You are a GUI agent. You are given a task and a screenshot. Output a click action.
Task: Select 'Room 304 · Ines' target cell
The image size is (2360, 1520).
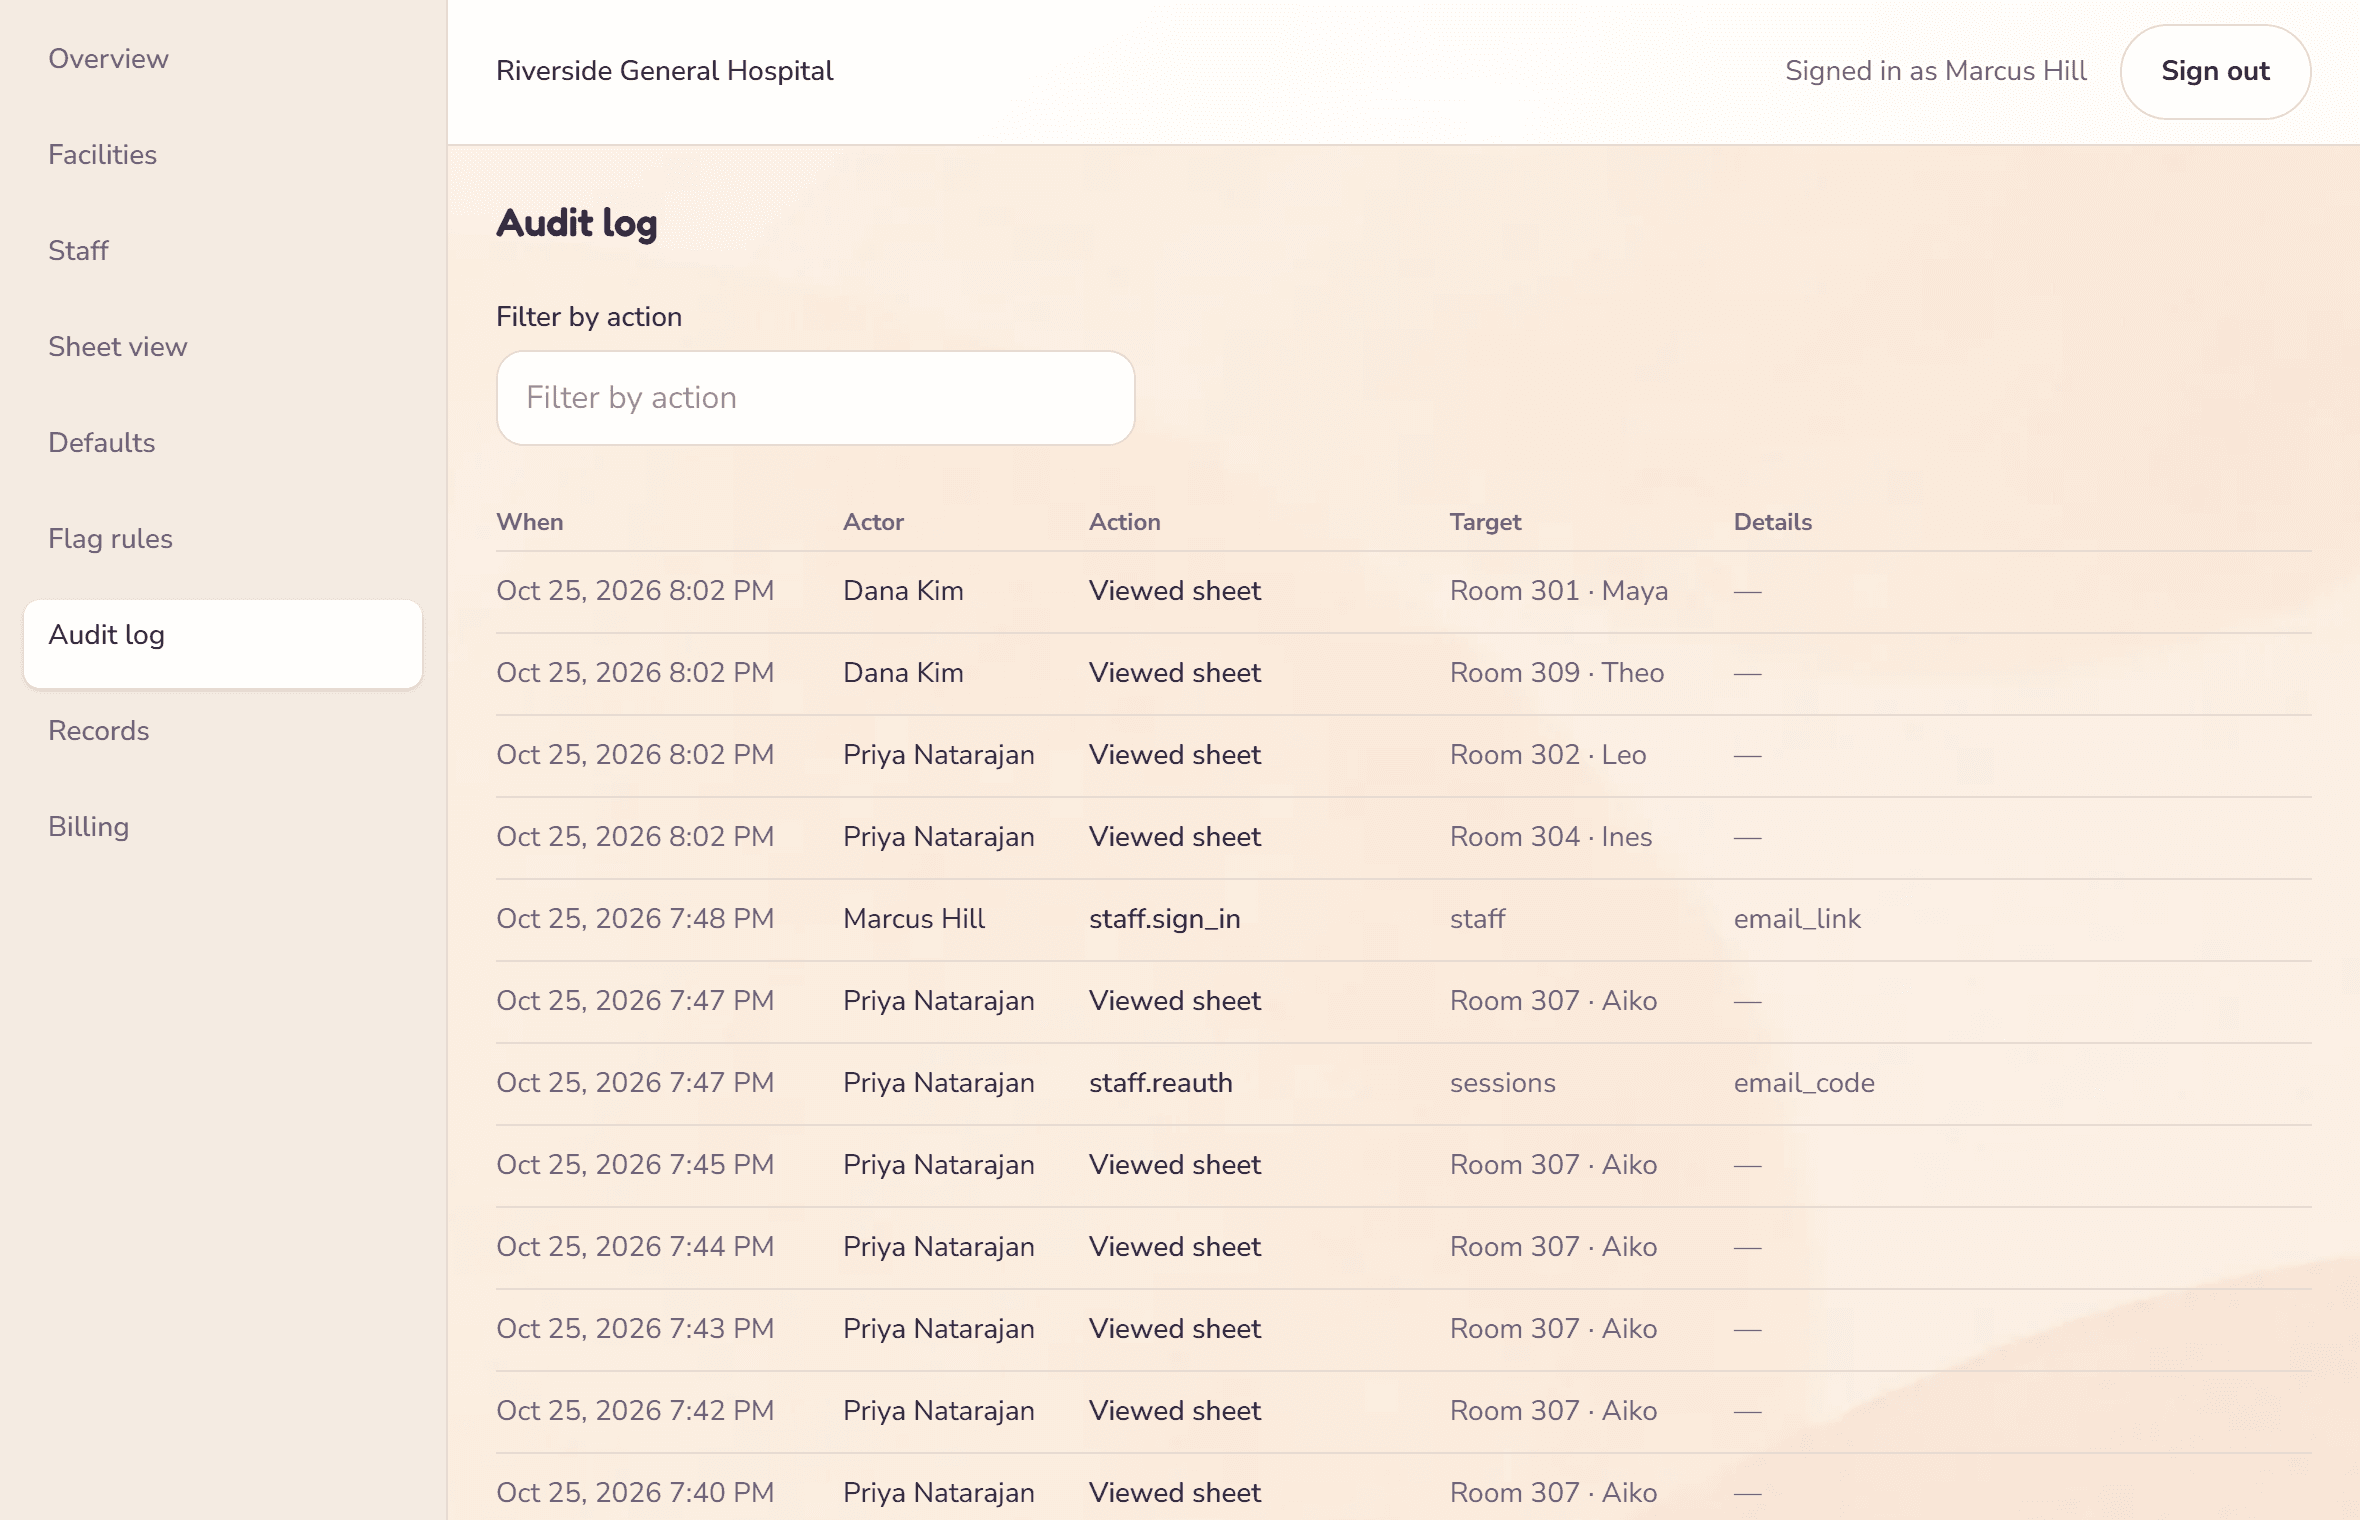(x=1551, y=837)
